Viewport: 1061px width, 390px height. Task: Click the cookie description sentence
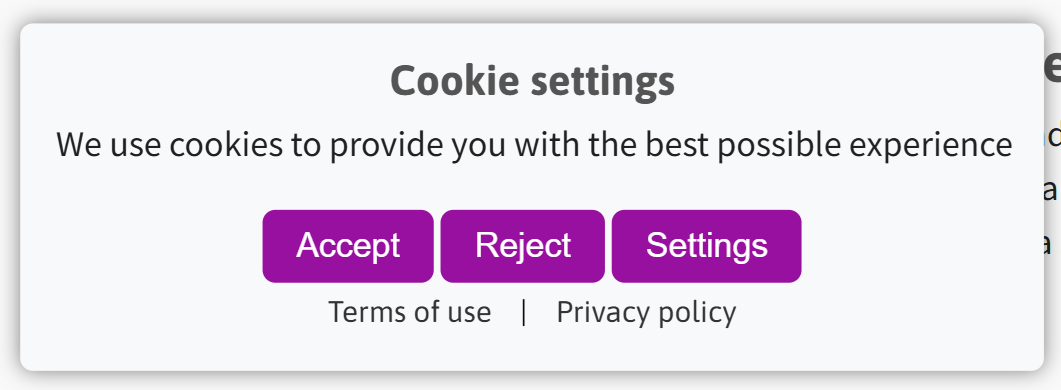534,144
